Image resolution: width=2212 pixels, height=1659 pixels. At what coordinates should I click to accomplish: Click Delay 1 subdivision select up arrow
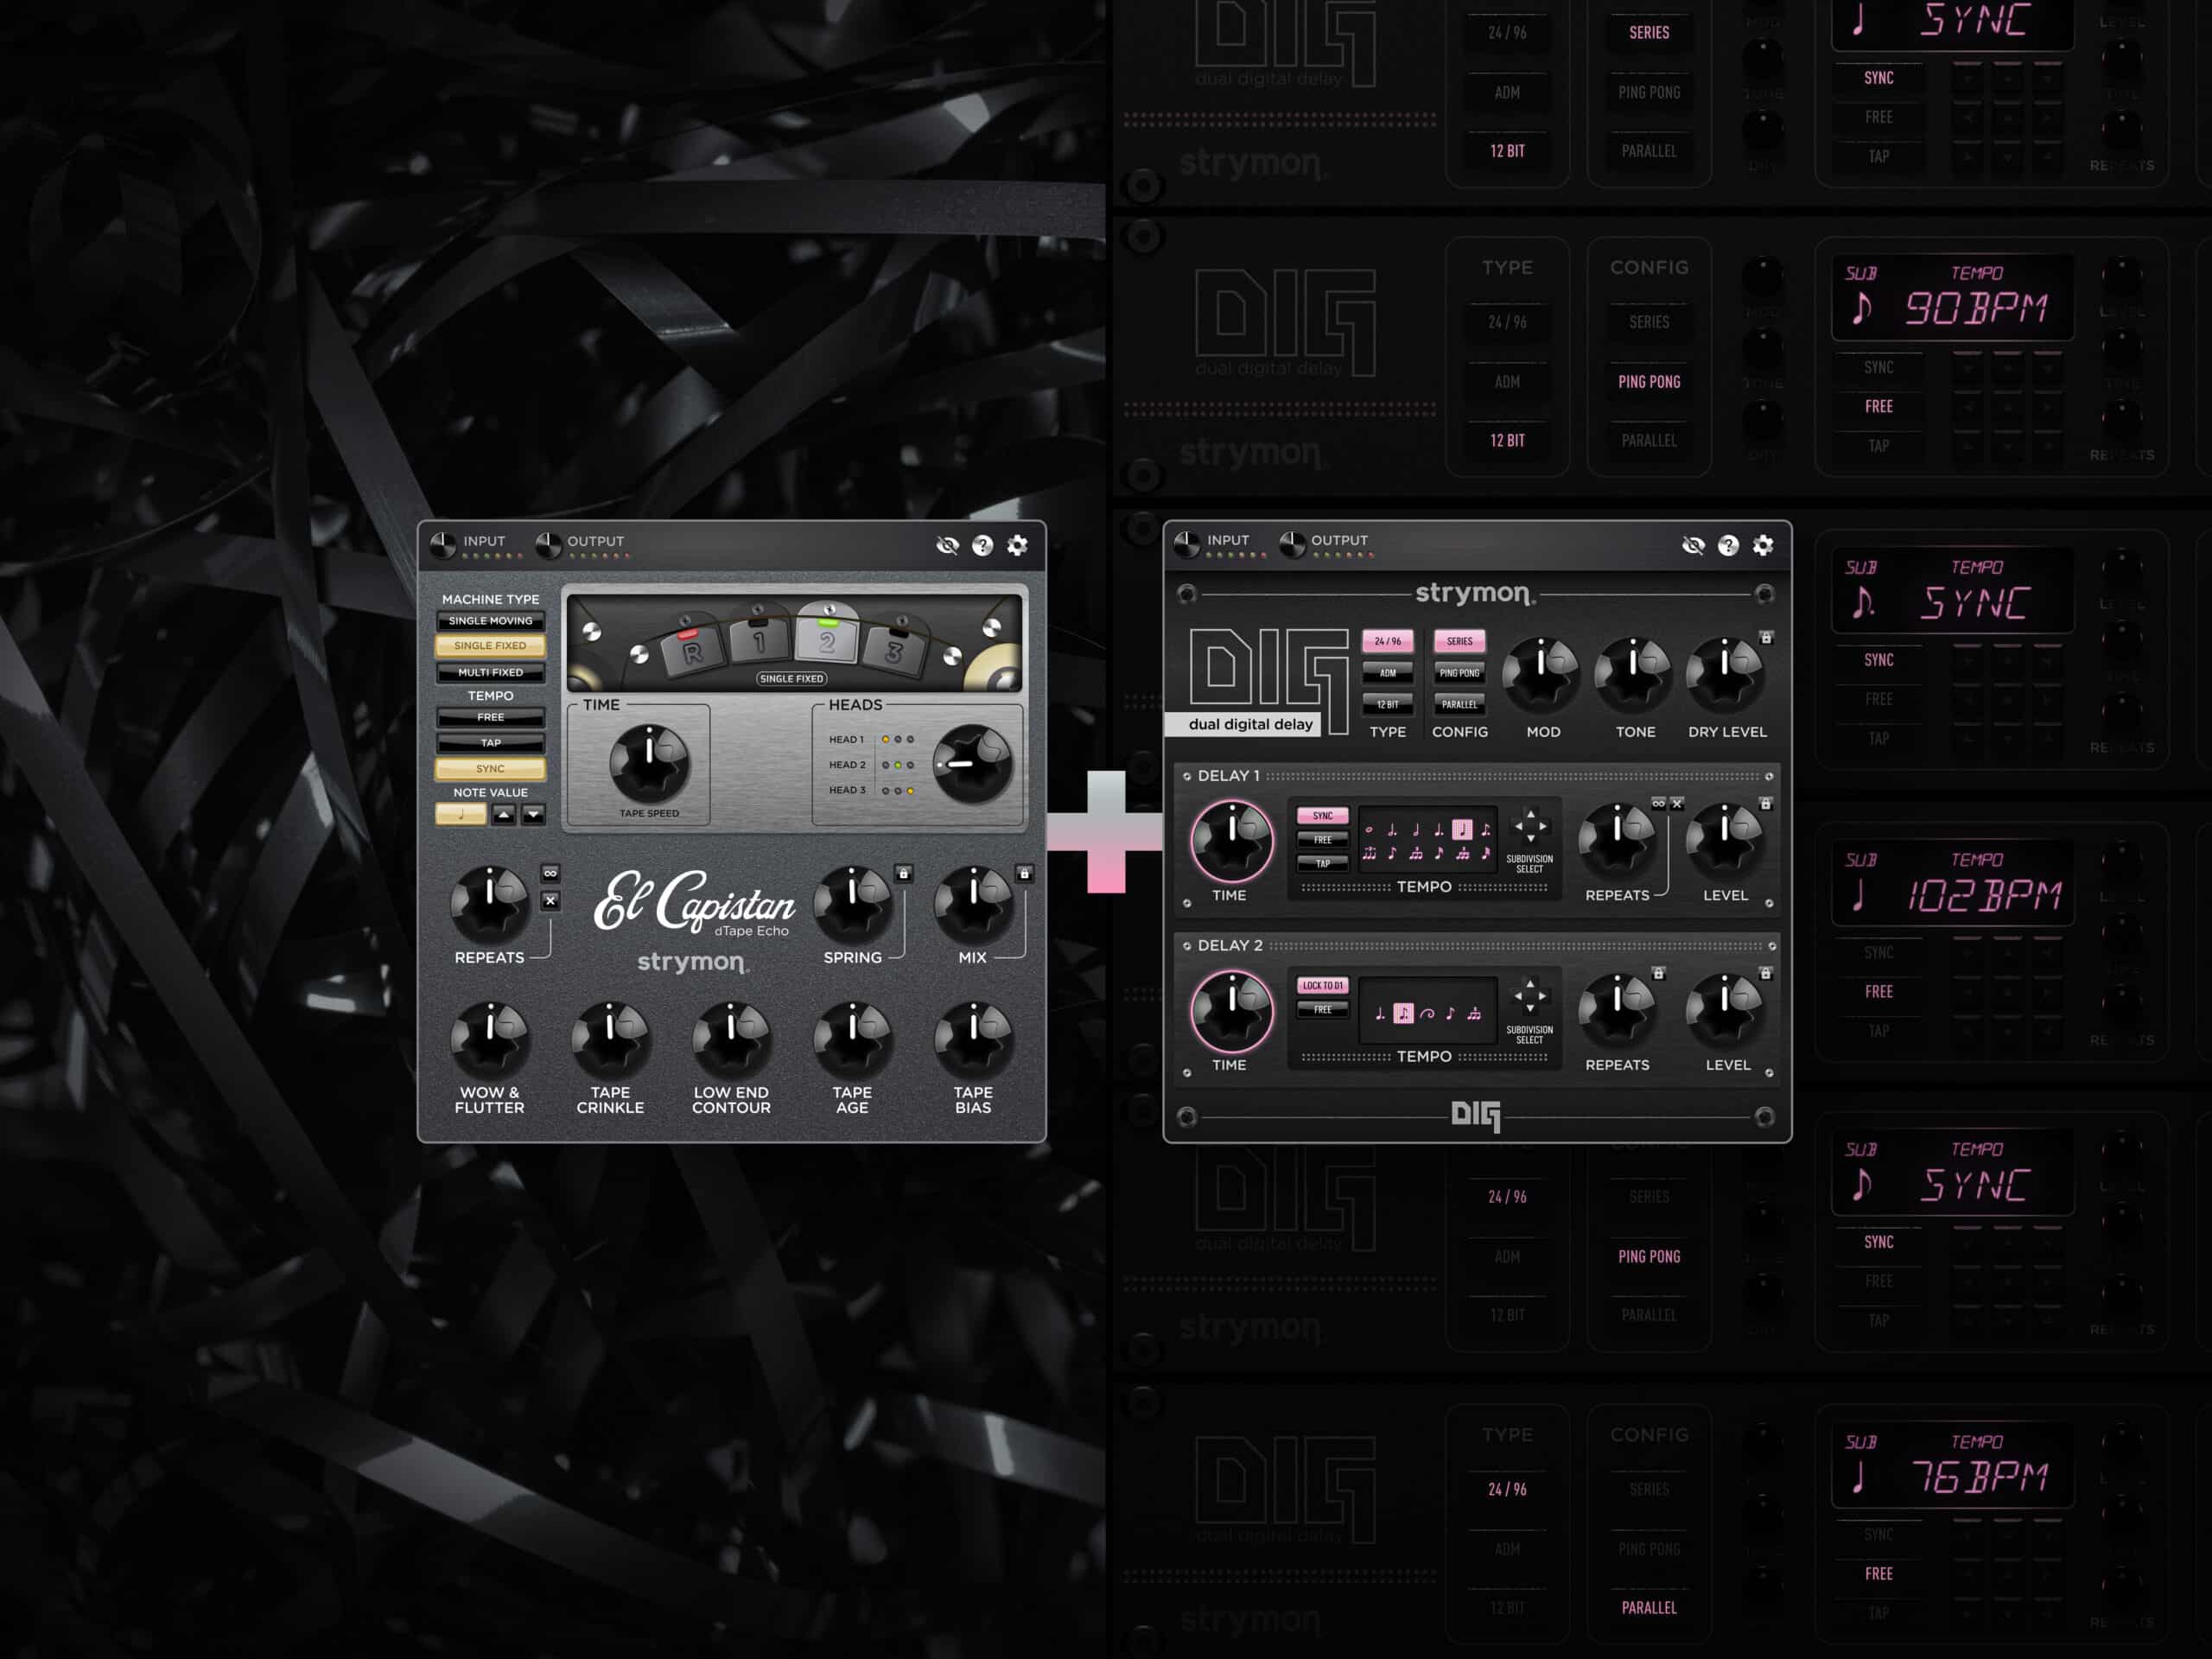pyautogui.click(x=1530, y=814)
